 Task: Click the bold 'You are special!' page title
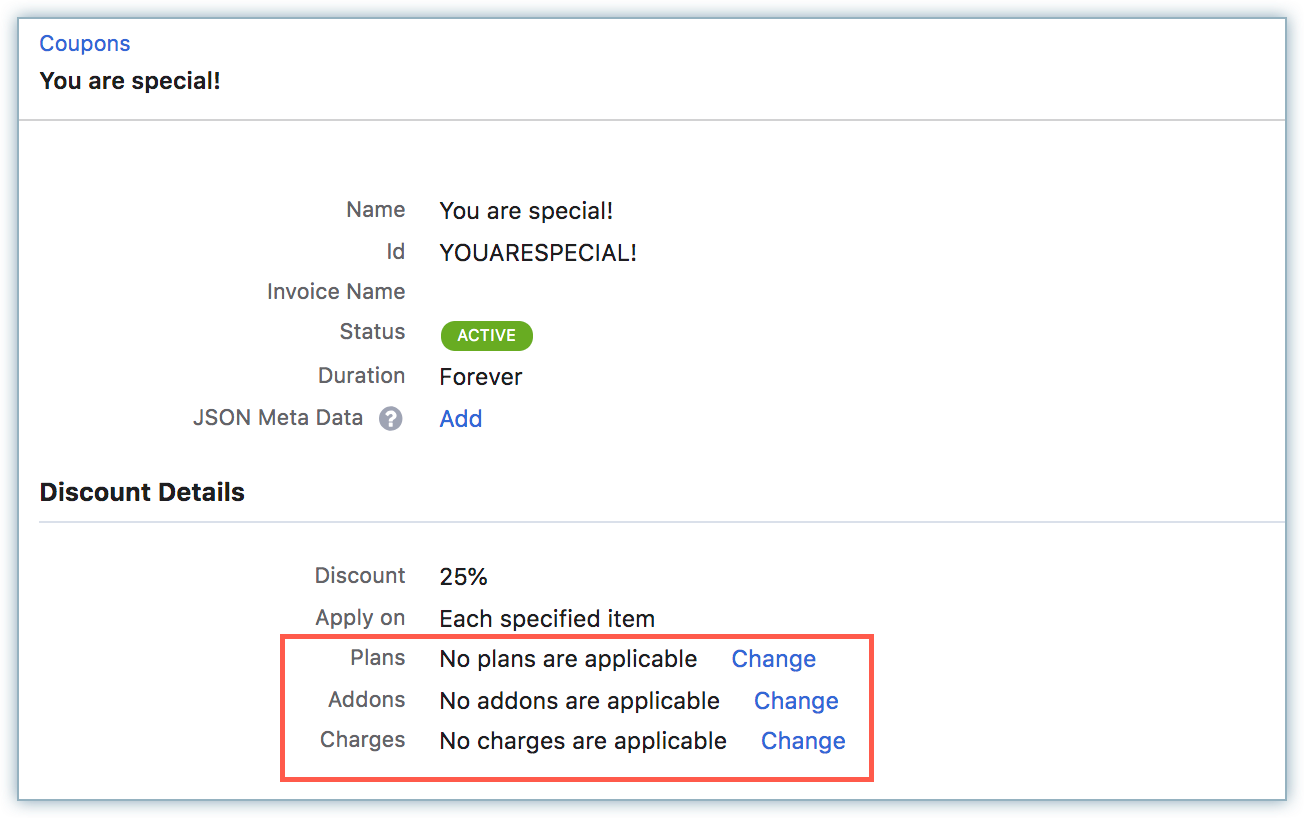click(130, 81)
